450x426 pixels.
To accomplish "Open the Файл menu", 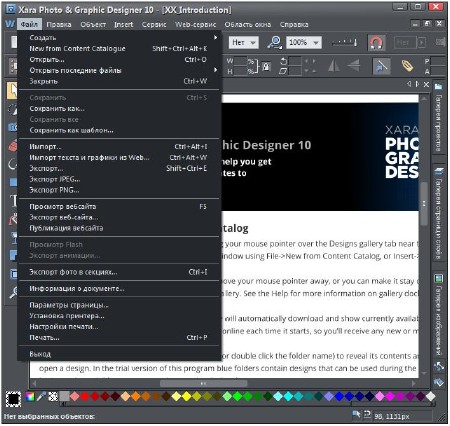I will (29, 24).
